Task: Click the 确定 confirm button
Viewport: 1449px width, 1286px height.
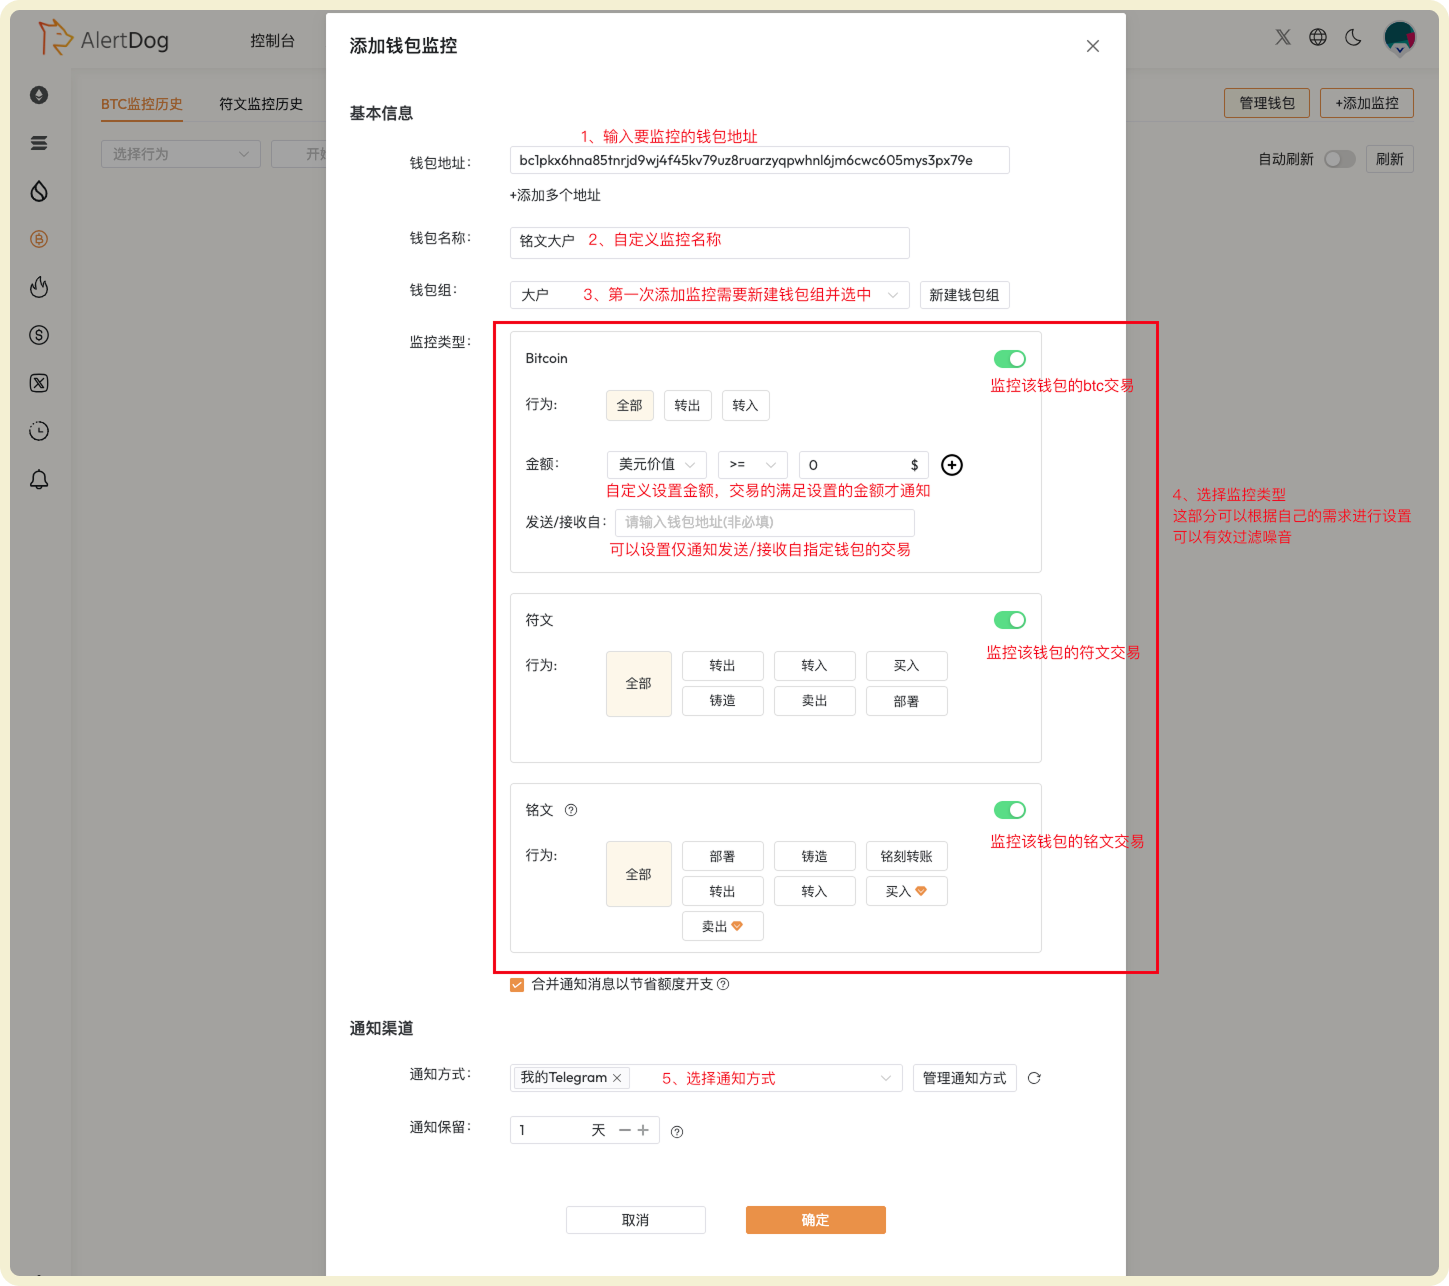Action: coord(814,1219)
